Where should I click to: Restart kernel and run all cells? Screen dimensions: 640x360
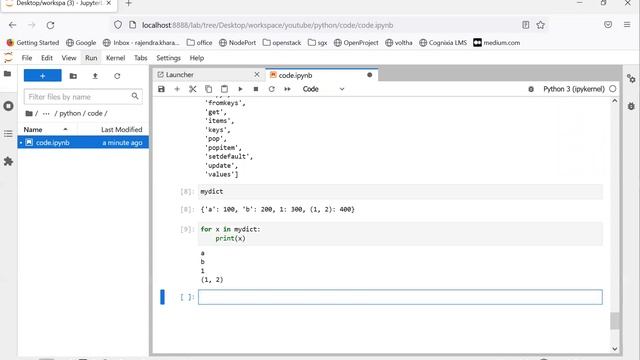click(287, 89)
